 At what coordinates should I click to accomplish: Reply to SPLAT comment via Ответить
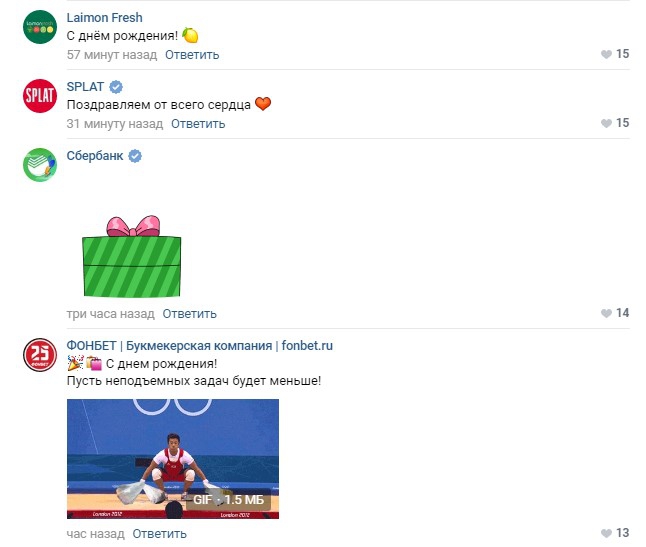pos(198,124)
